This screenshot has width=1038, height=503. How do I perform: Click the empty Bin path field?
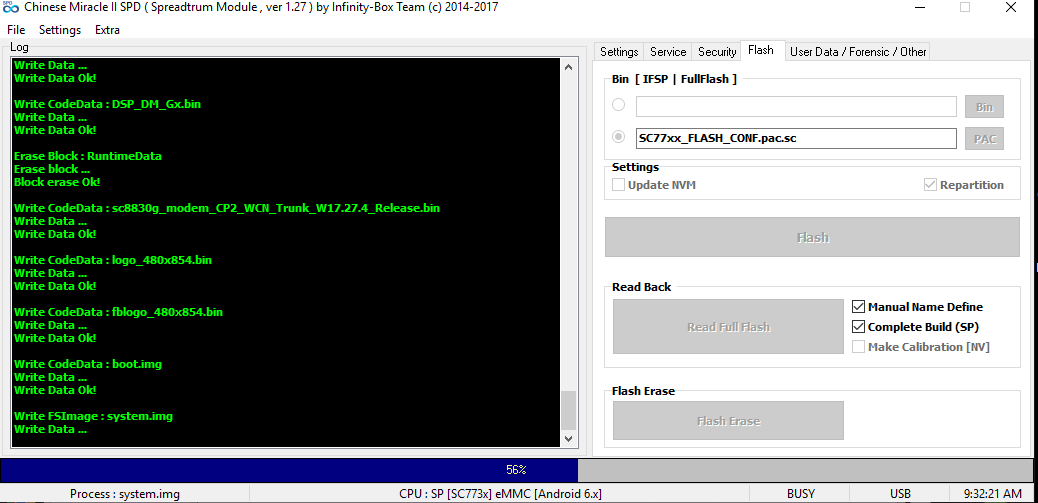[x=796, y=107]
